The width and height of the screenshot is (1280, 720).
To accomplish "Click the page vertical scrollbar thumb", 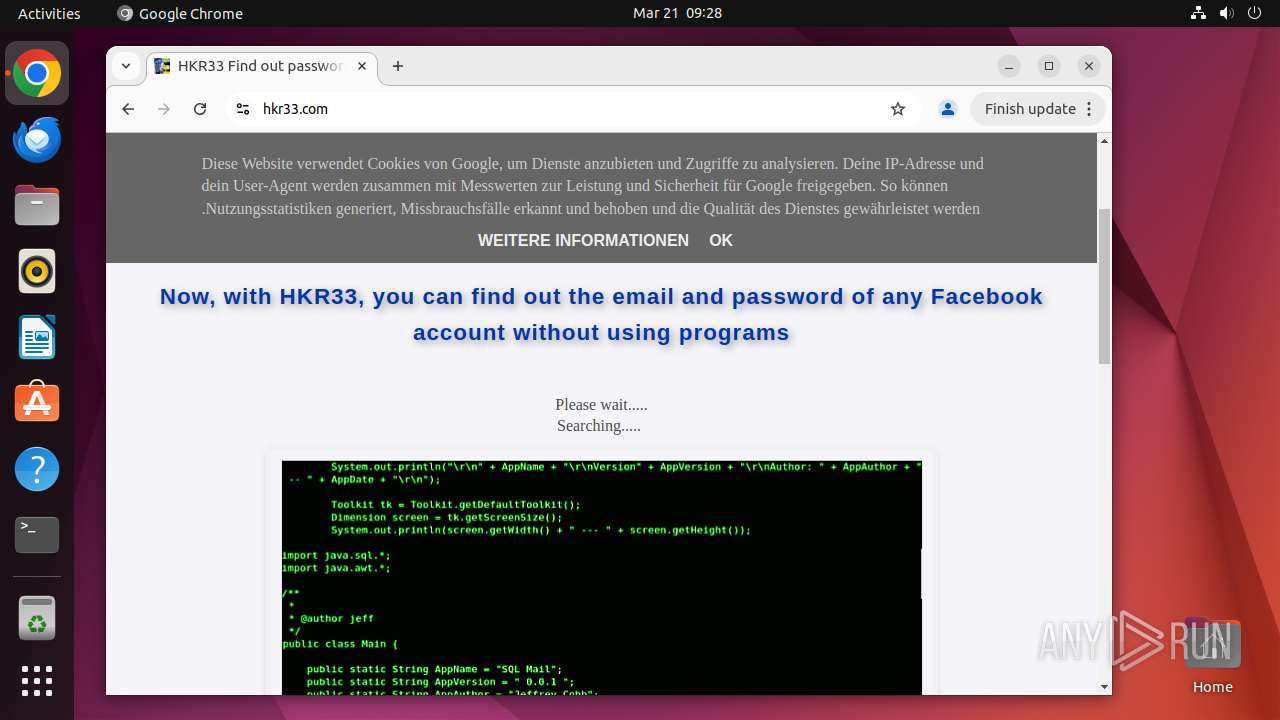I will coord(1104,286).
